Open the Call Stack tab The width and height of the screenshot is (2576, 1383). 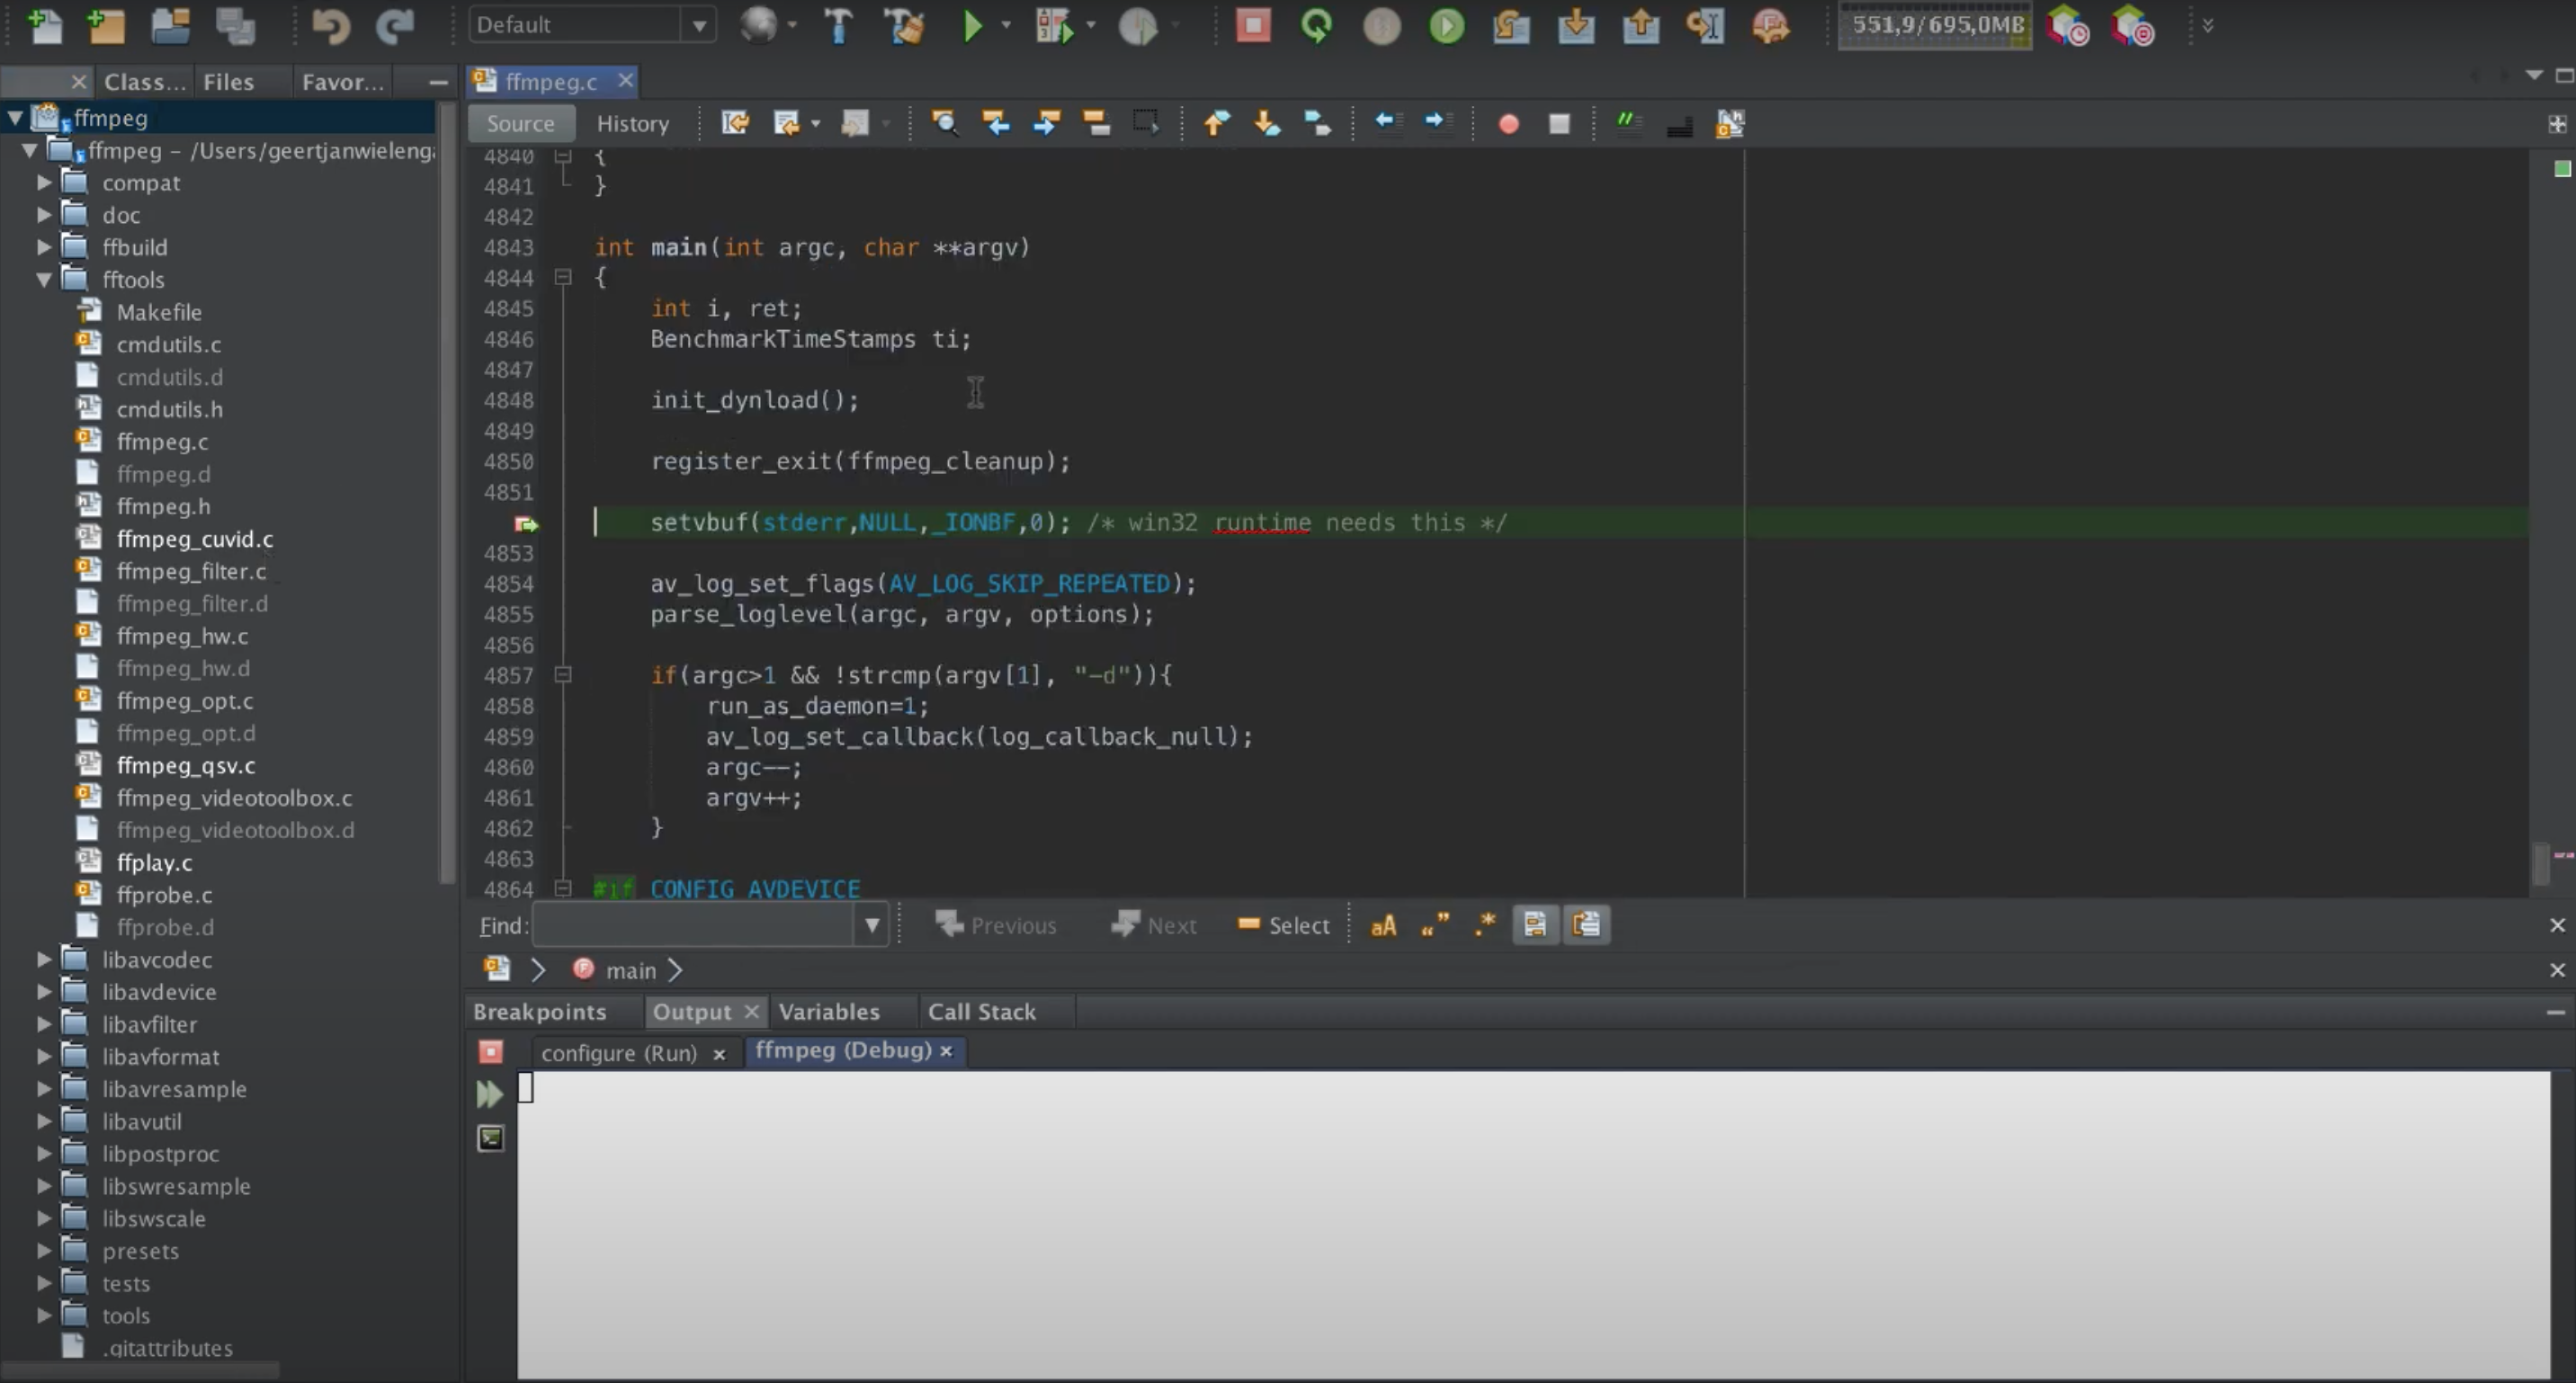point(981,1012)
